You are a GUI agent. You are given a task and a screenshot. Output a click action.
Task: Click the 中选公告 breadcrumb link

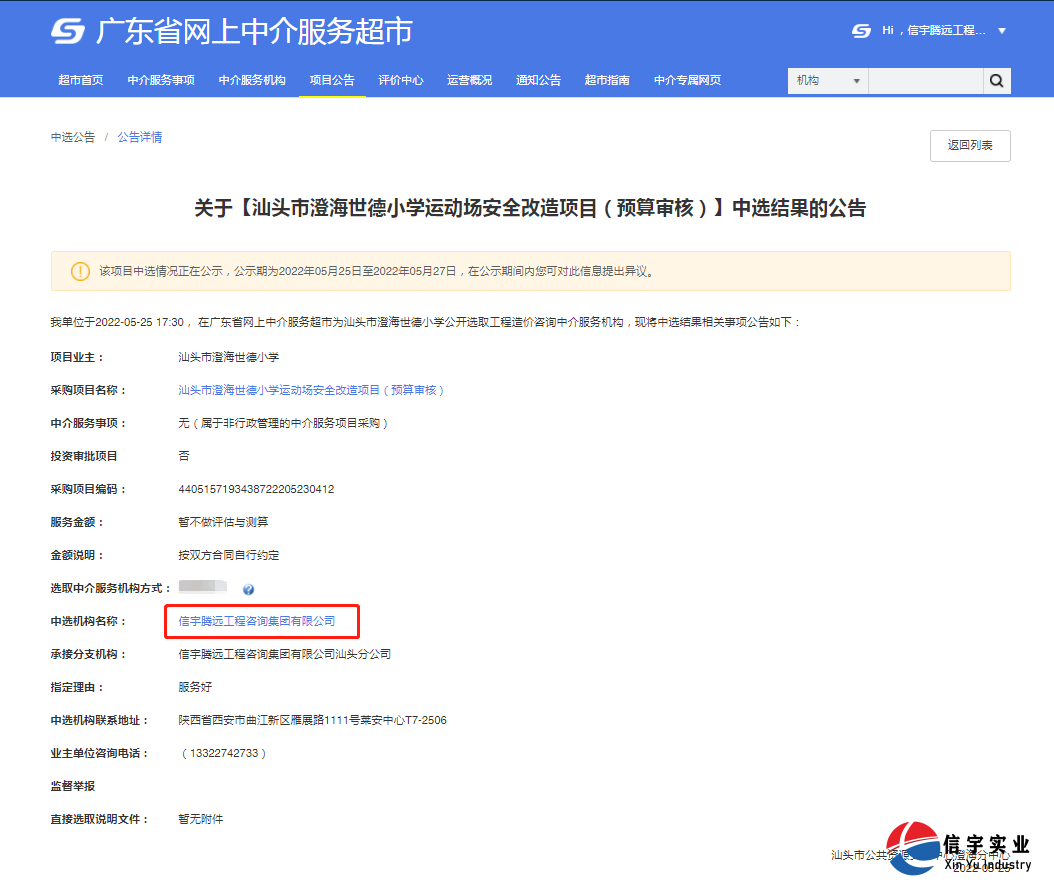tap(72, 137)
